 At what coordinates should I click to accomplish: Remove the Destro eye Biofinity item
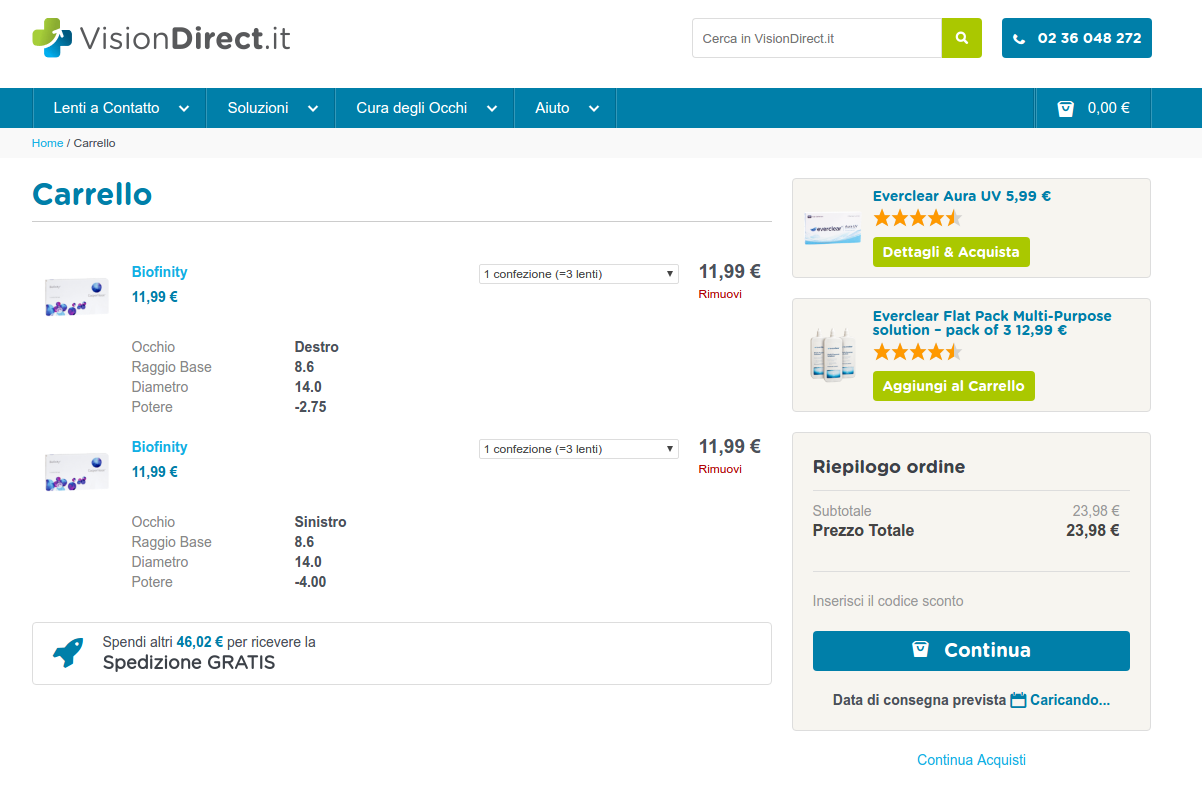720,294
